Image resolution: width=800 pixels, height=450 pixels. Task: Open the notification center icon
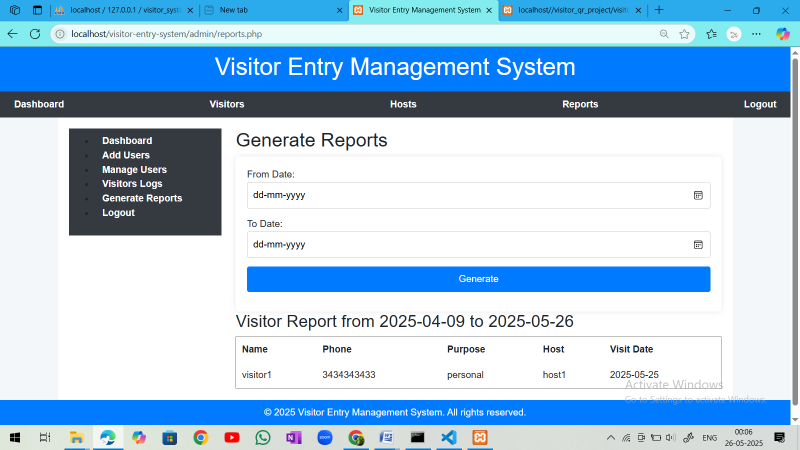point(779,438)
